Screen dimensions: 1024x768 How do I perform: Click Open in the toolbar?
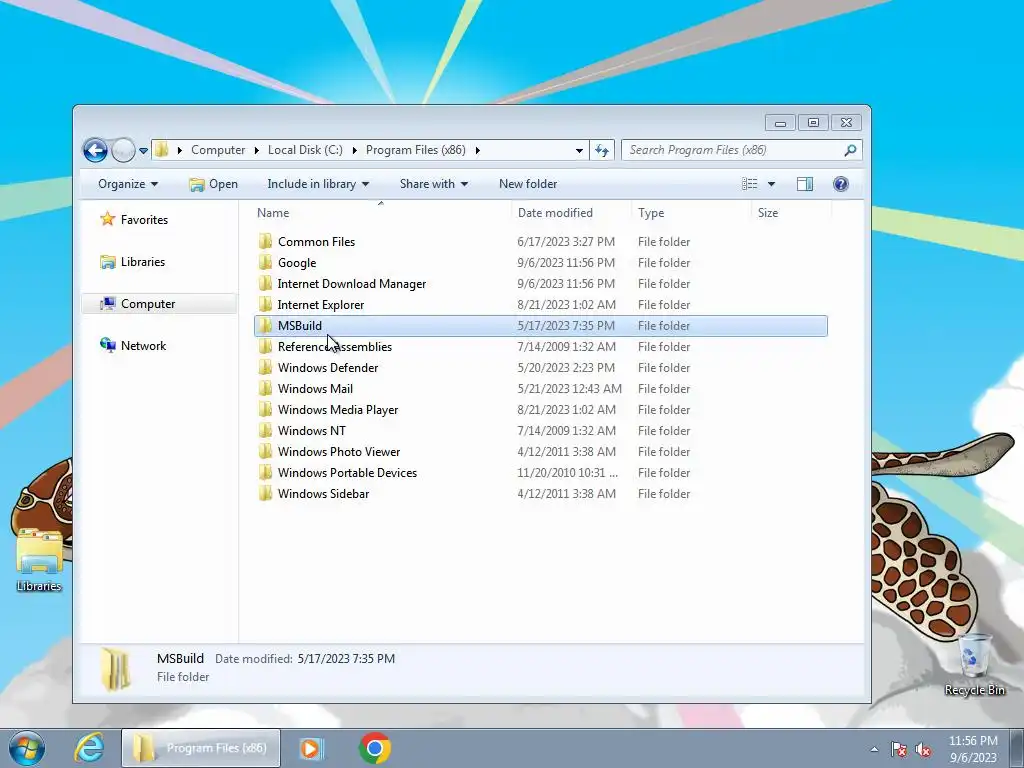point(214,184)
